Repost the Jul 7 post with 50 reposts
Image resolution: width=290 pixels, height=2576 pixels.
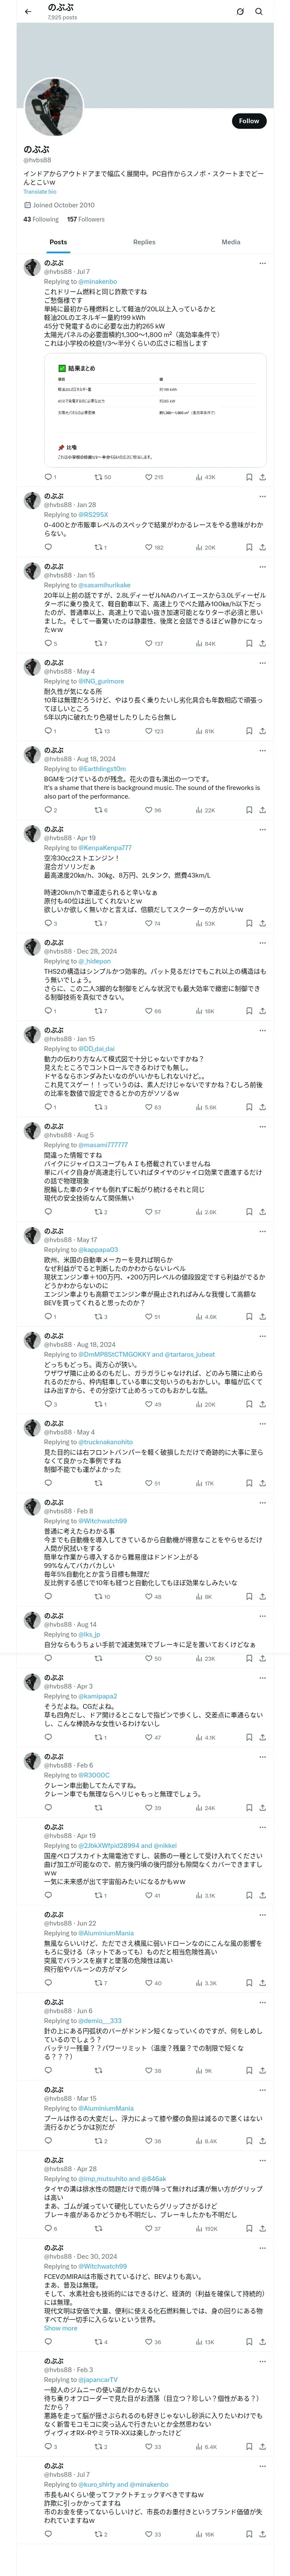pos(103,477)
